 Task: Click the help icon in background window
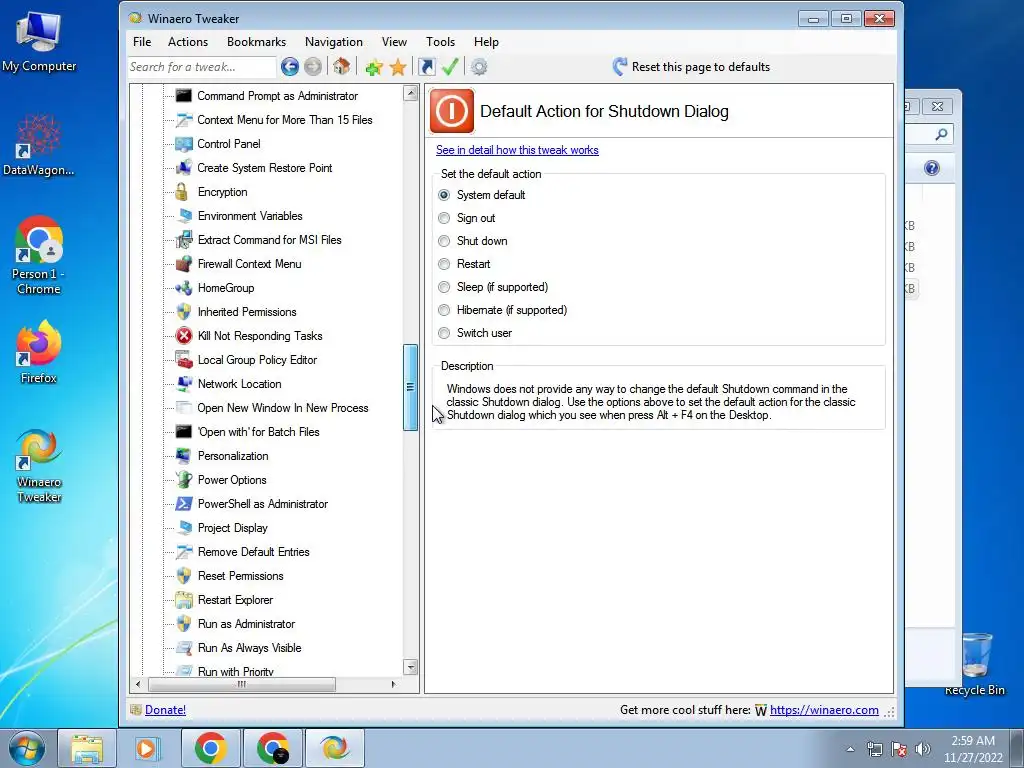coord(932,168)
